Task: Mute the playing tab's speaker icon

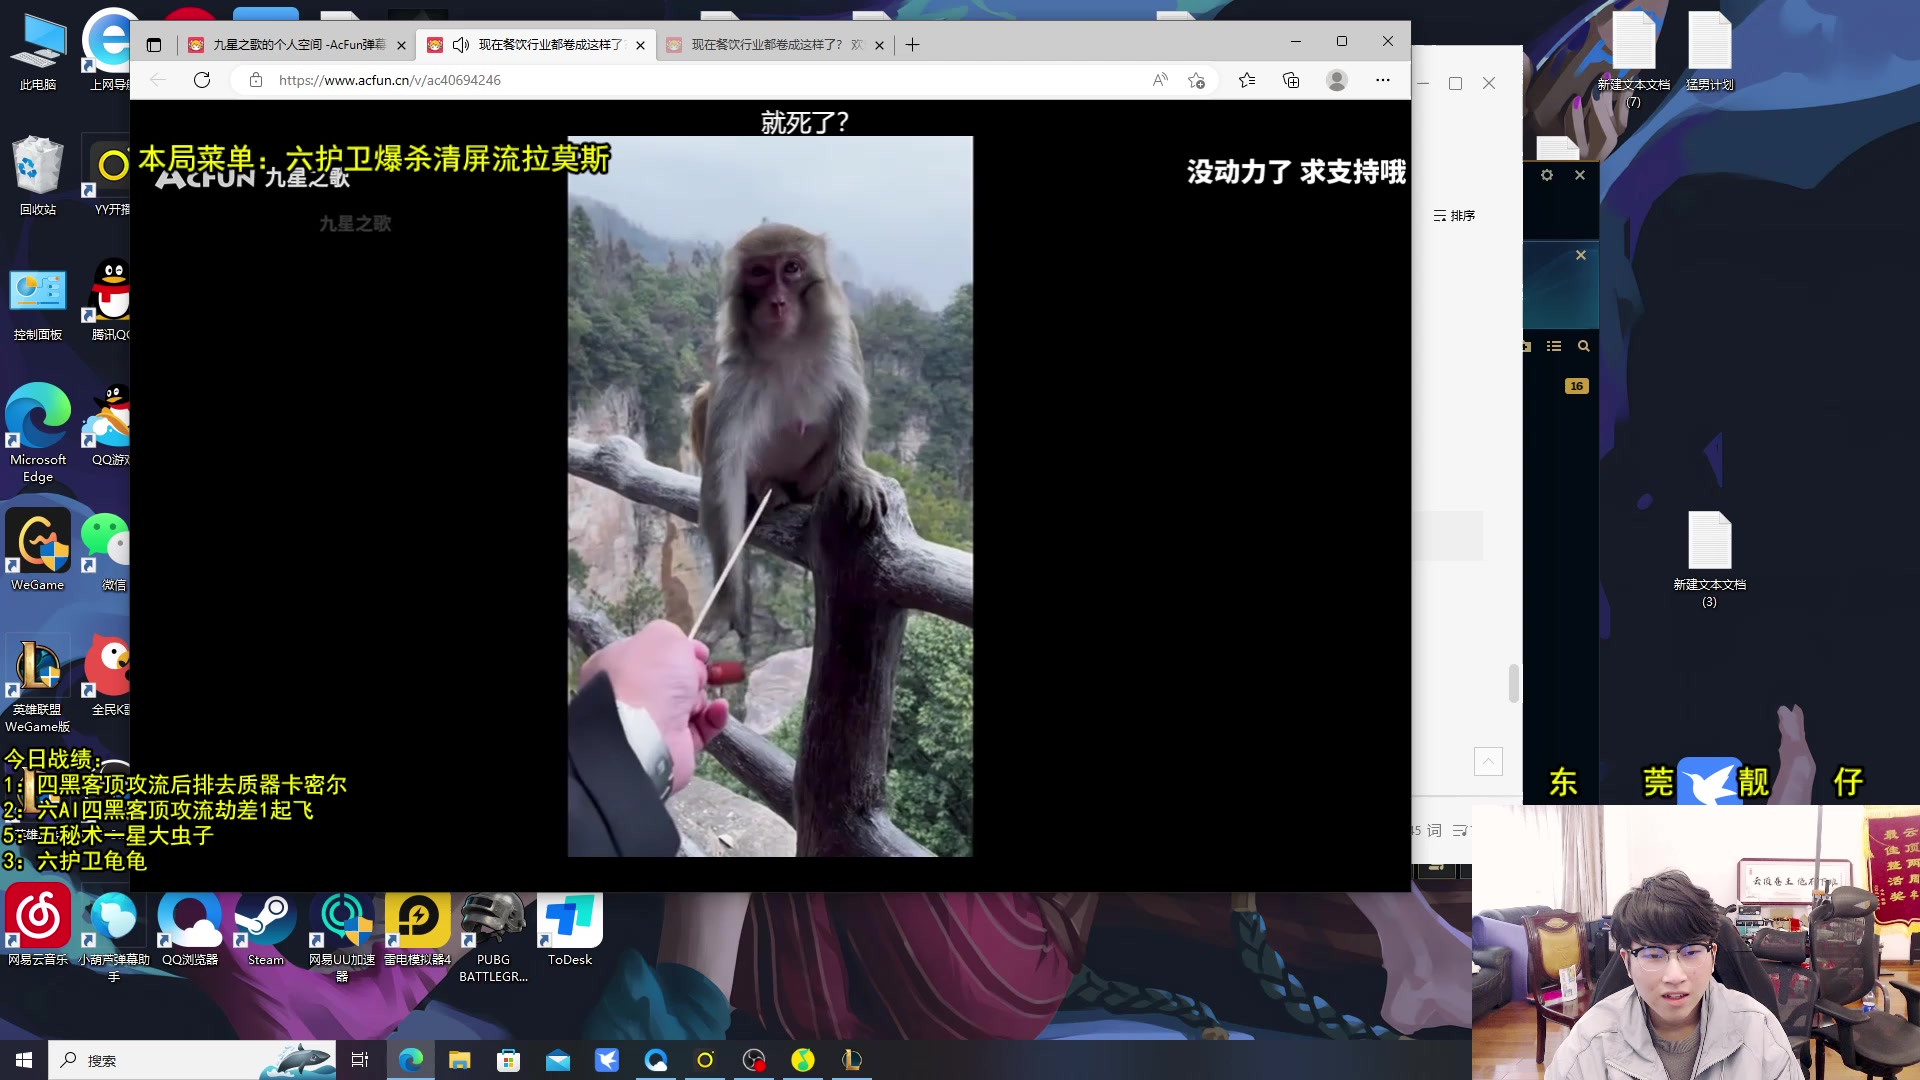Action: pyautogui.click(x=461, y=45)
